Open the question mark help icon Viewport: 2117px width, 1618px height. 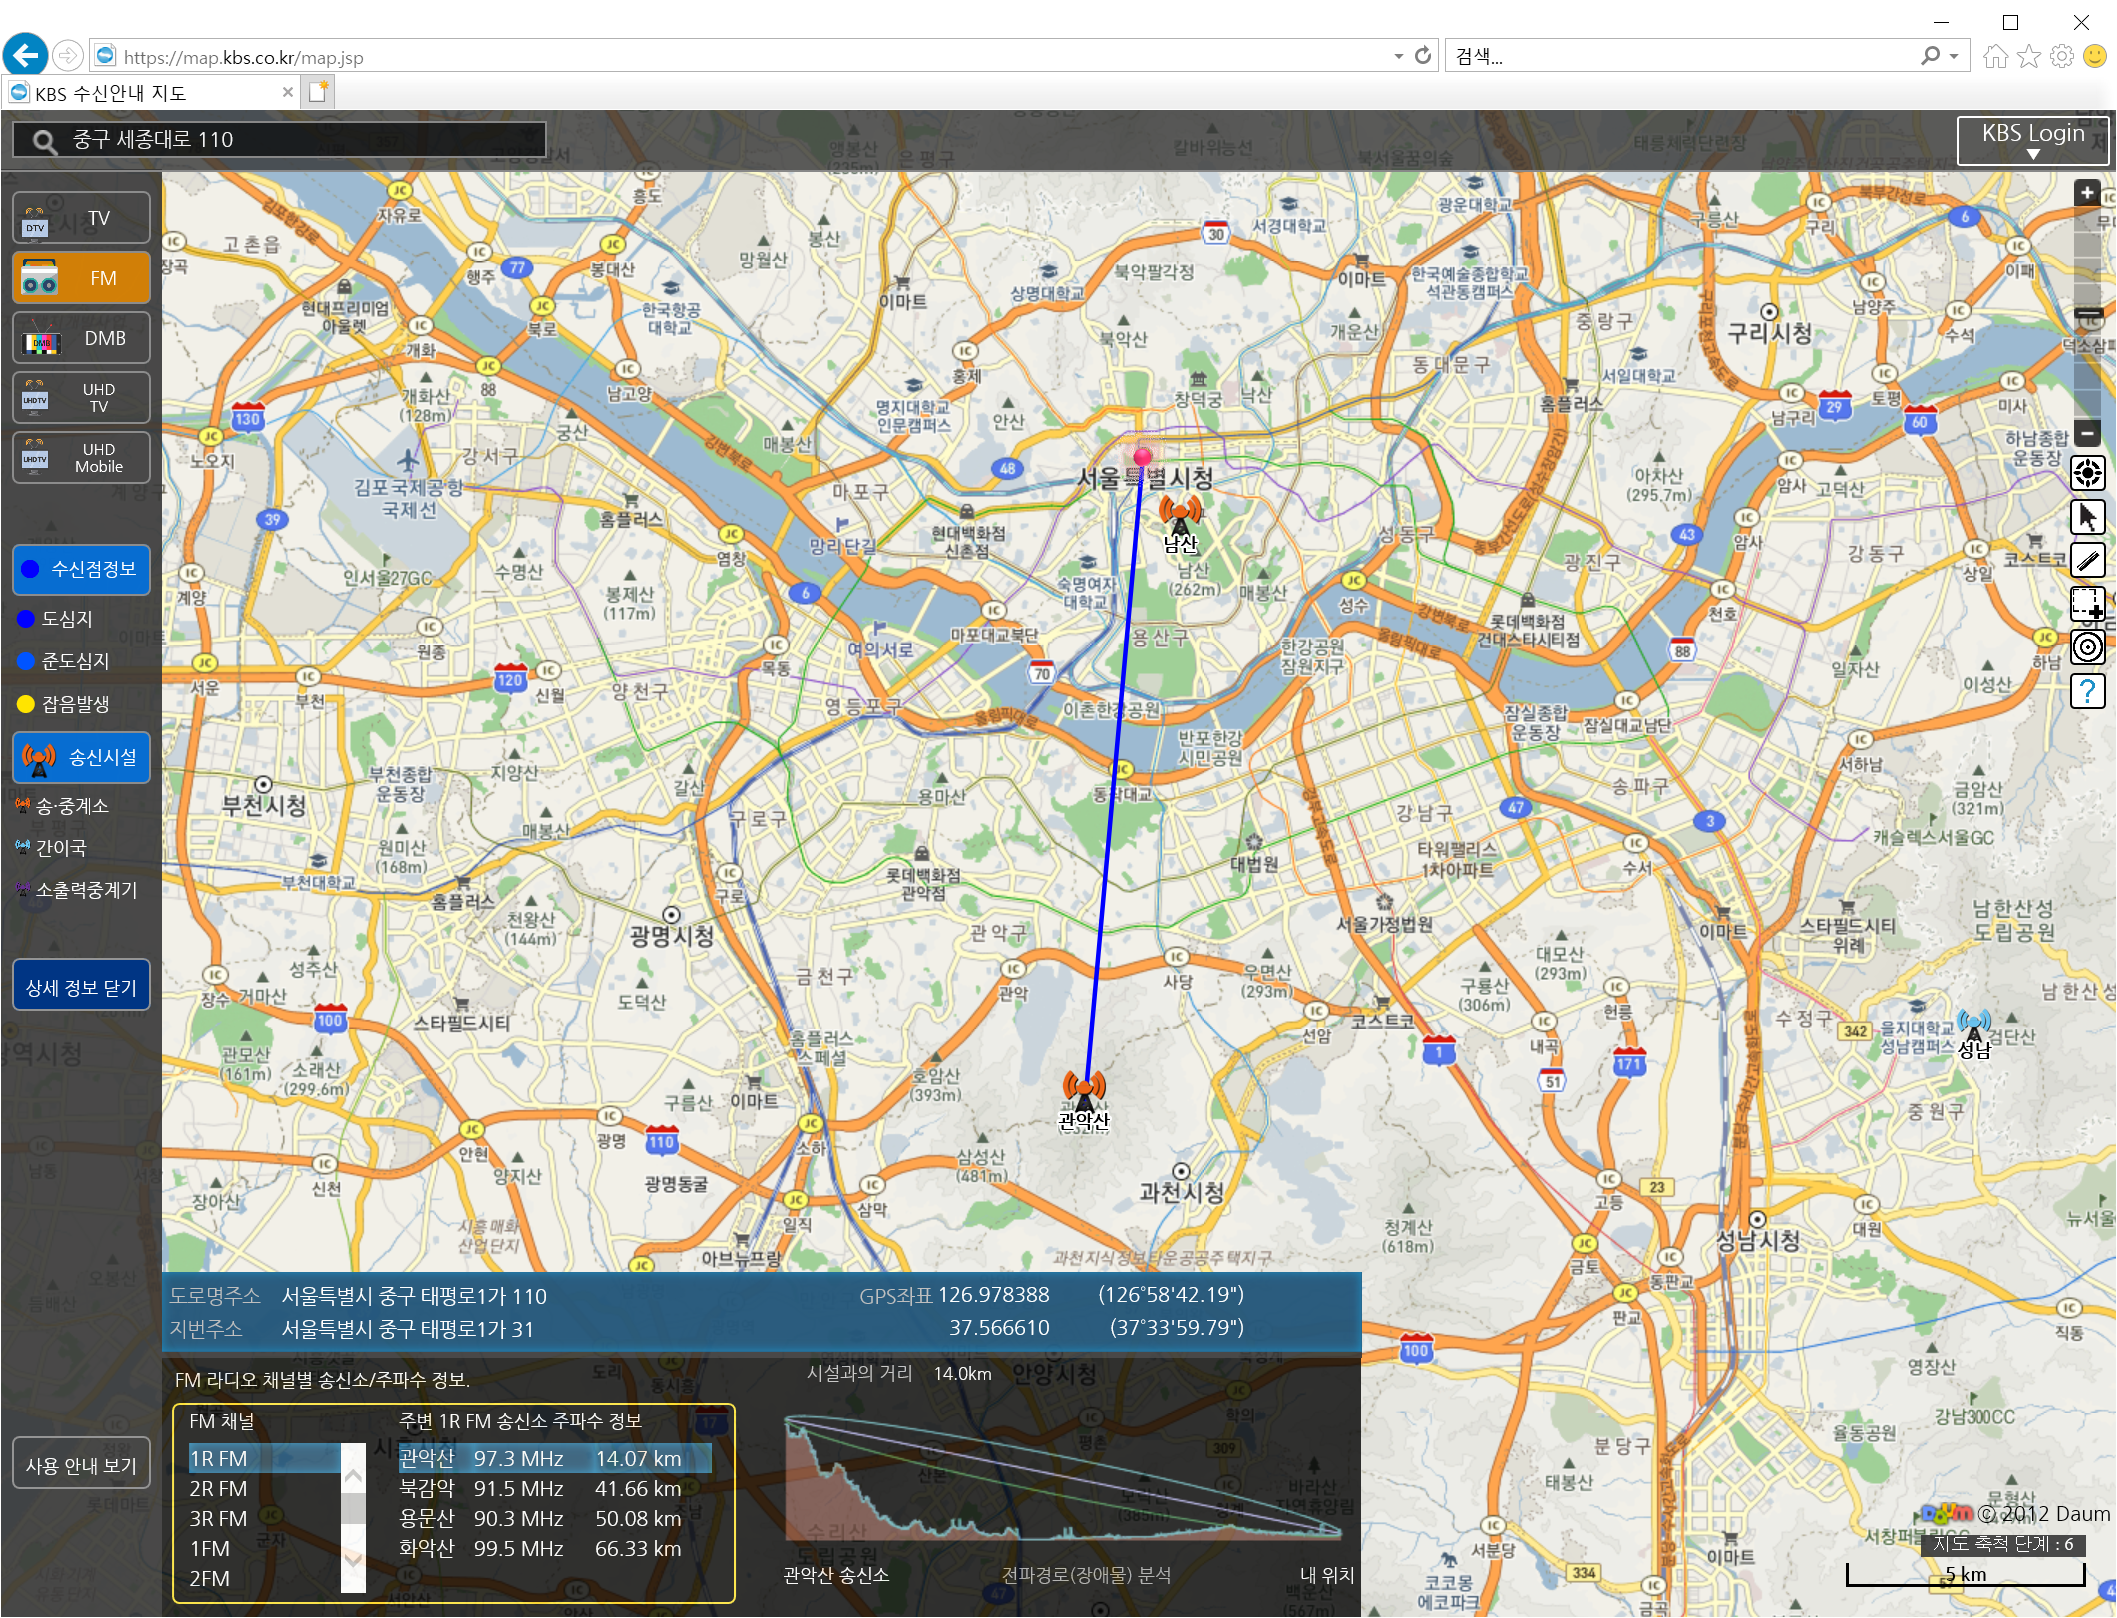click(2087, 691)
